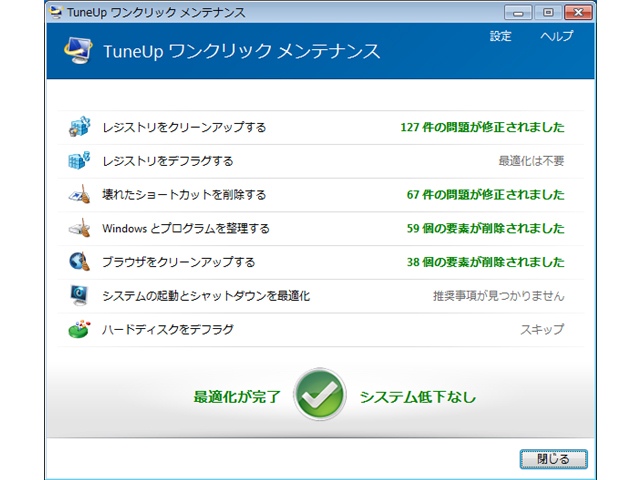Screen dimensions: 640x480
Task: Select Windows とプログラムを整理する text
Action: point(186,229)
